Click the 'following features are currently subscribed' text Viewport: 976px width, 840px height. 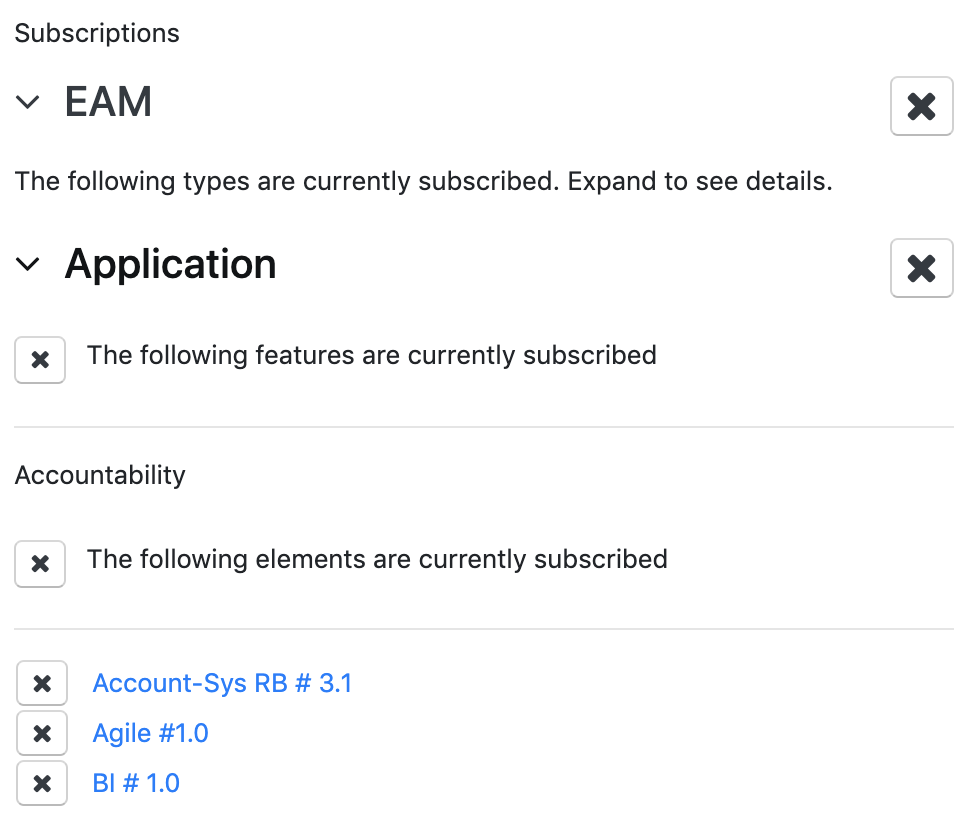372,355
